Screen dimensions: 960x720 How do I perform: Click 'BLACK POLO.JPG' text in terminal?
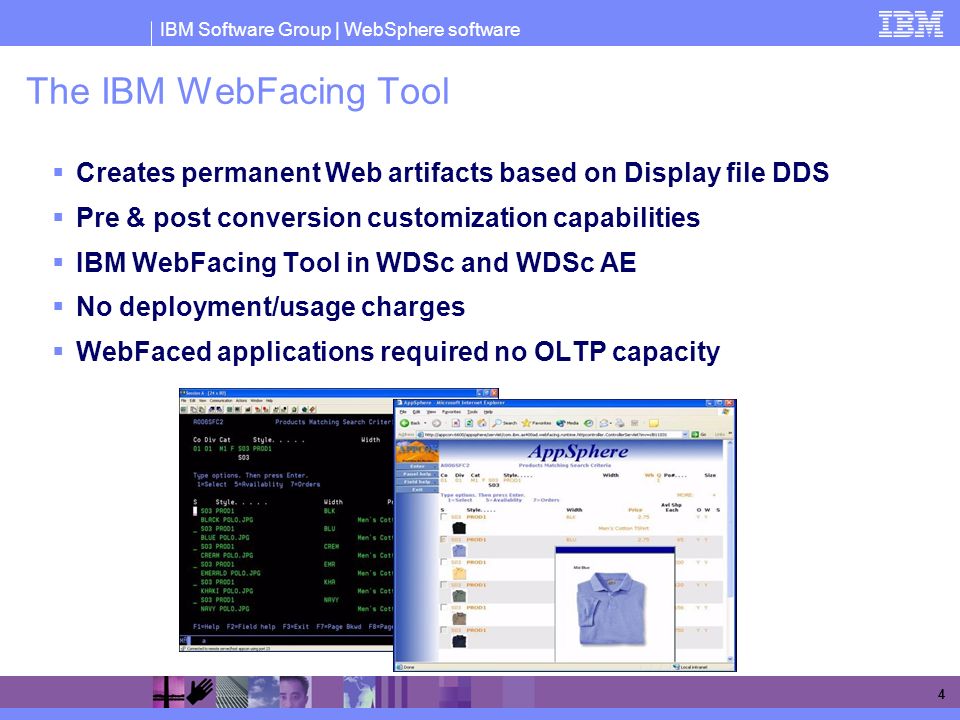click(227, 520)
